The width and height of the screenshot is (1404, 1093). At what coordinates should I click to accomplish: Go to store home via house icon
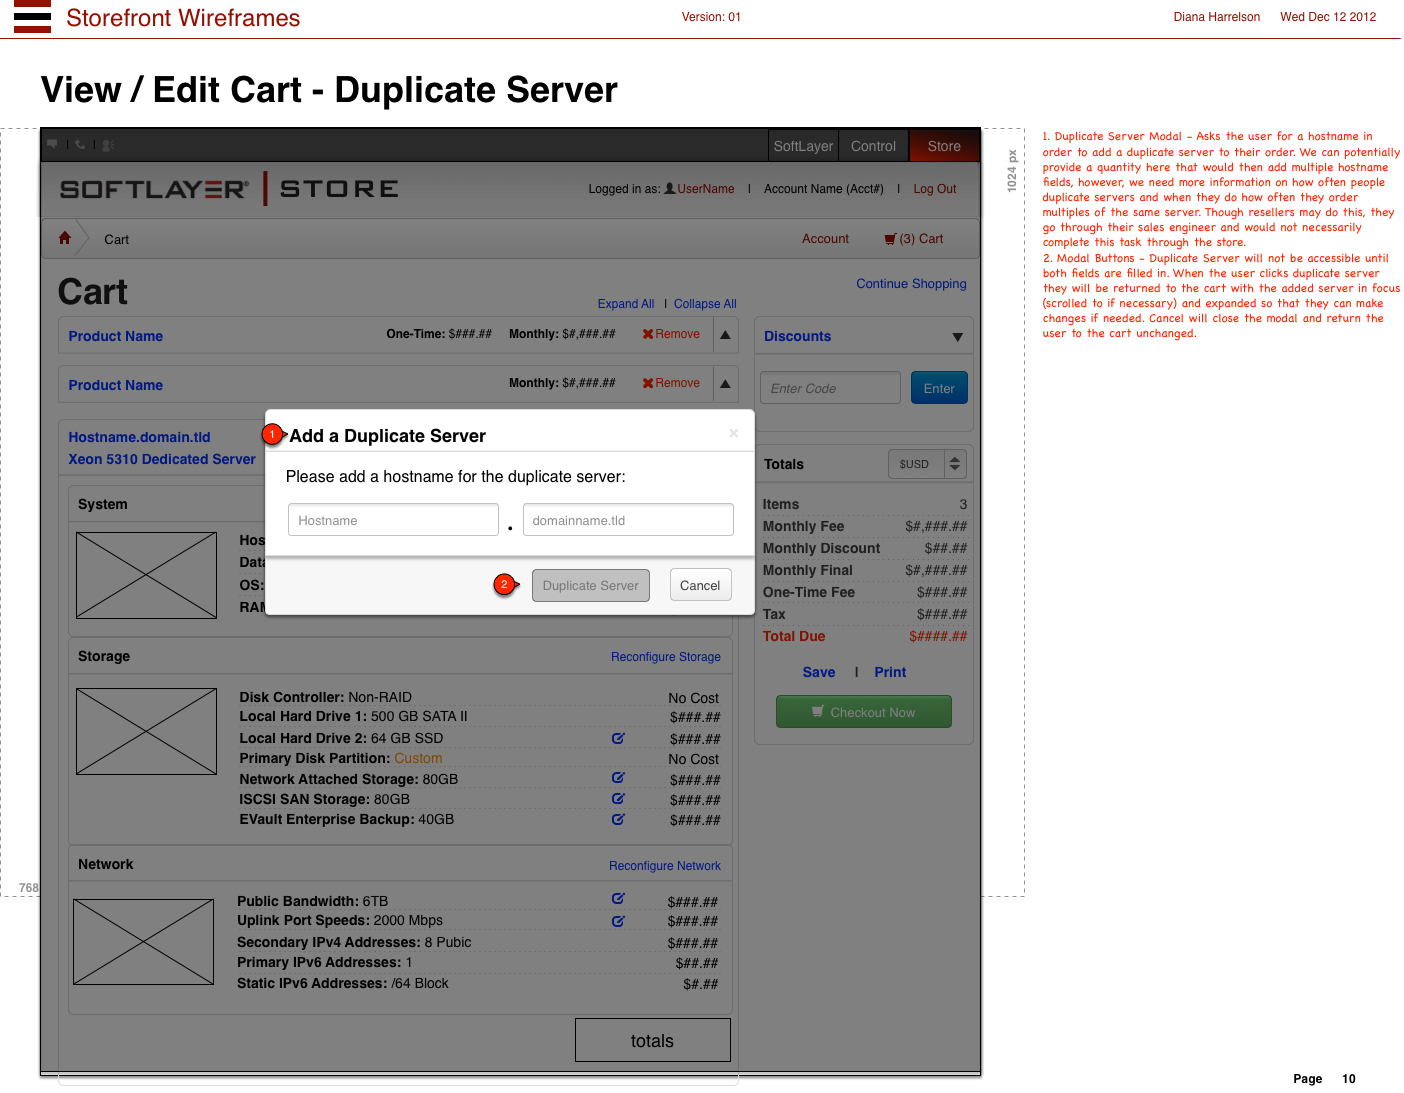65,238
